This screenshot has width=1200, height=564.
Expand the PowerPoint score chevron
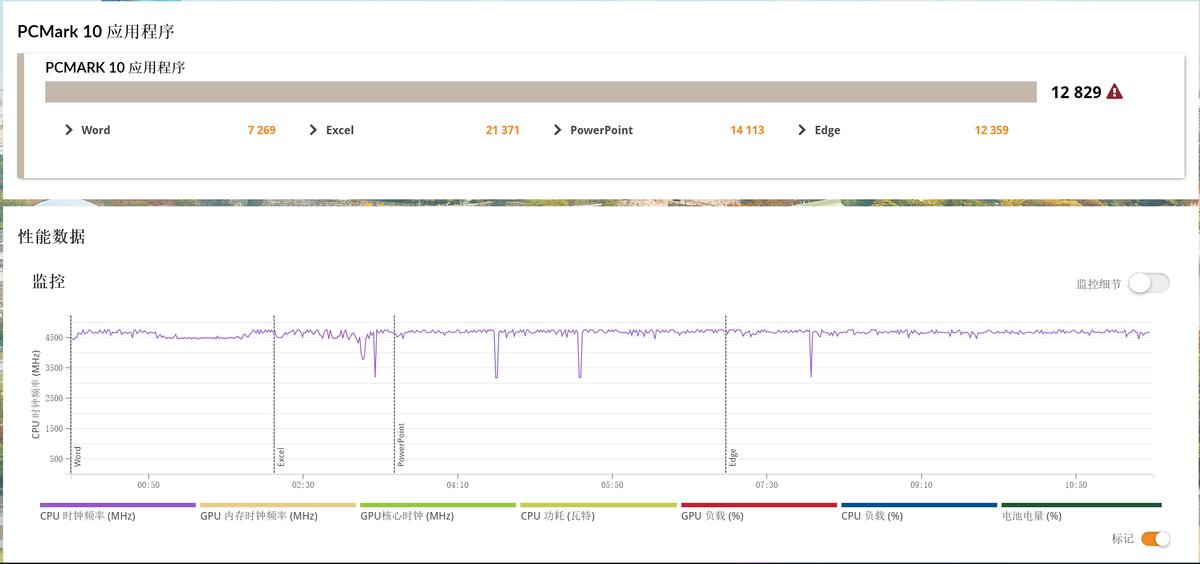(558, 130)
